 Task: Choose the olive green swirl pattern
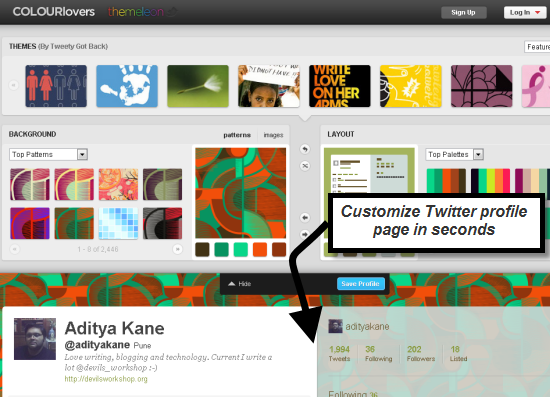click(x=162, y=184)
